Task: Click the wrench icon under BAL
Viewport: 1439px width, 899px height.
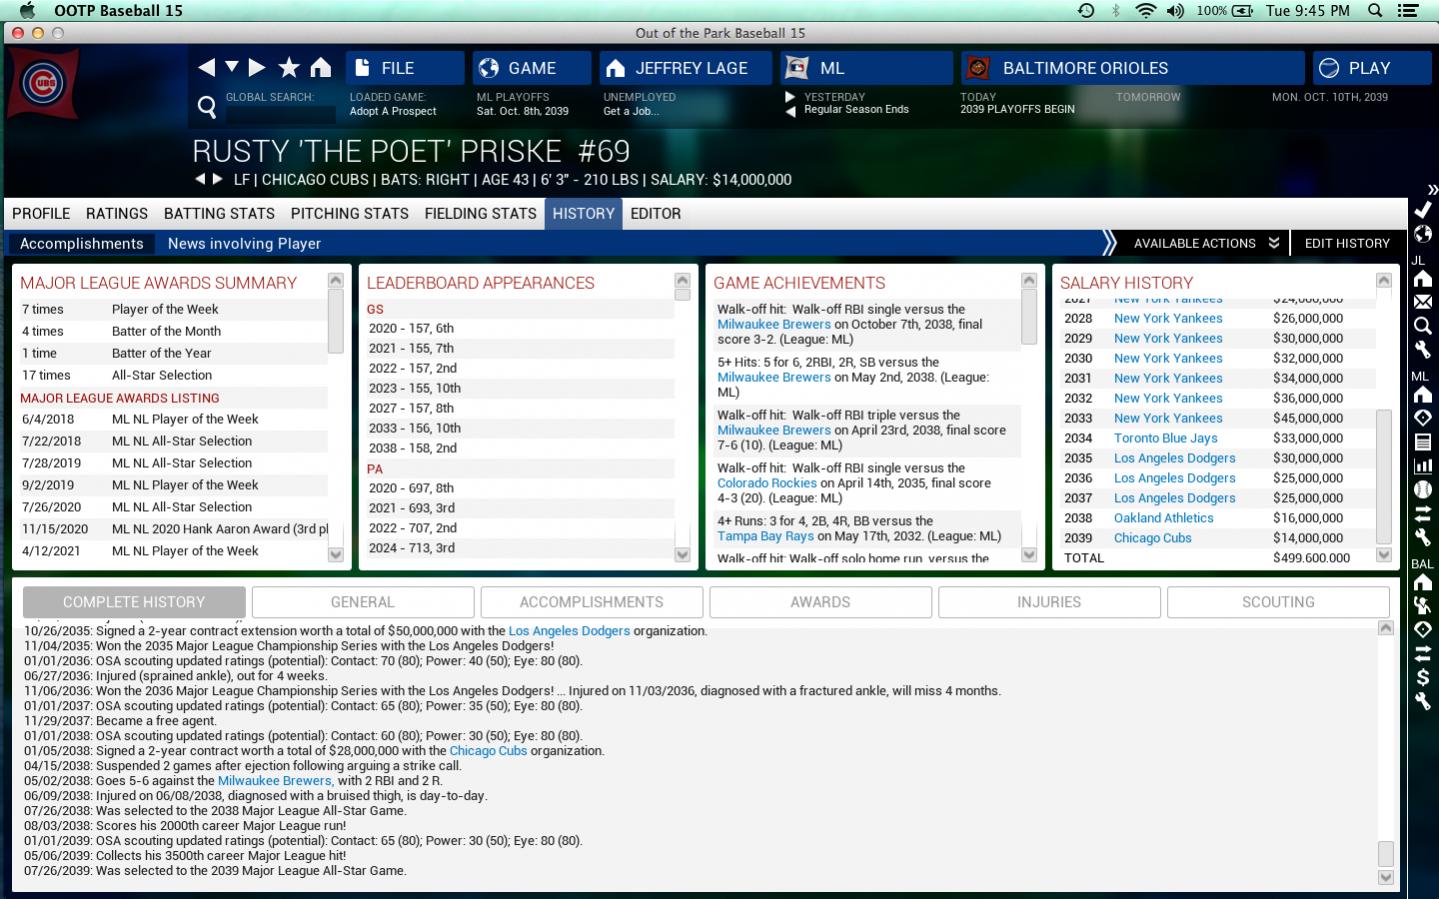Action: tap(1423, 702)
